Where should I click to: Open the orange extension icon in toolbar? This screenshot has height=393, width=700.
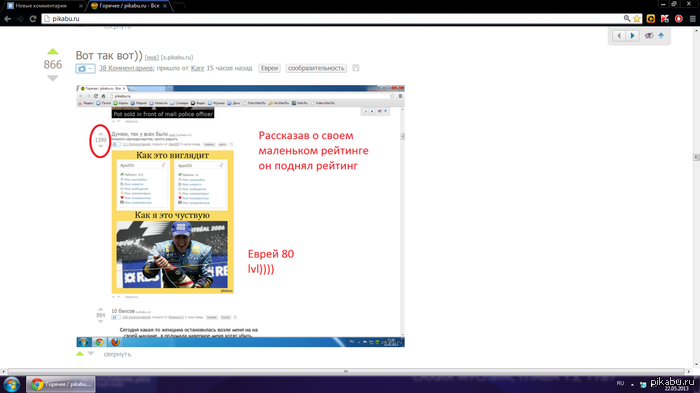pyautogui.click(x=651, y=19)
